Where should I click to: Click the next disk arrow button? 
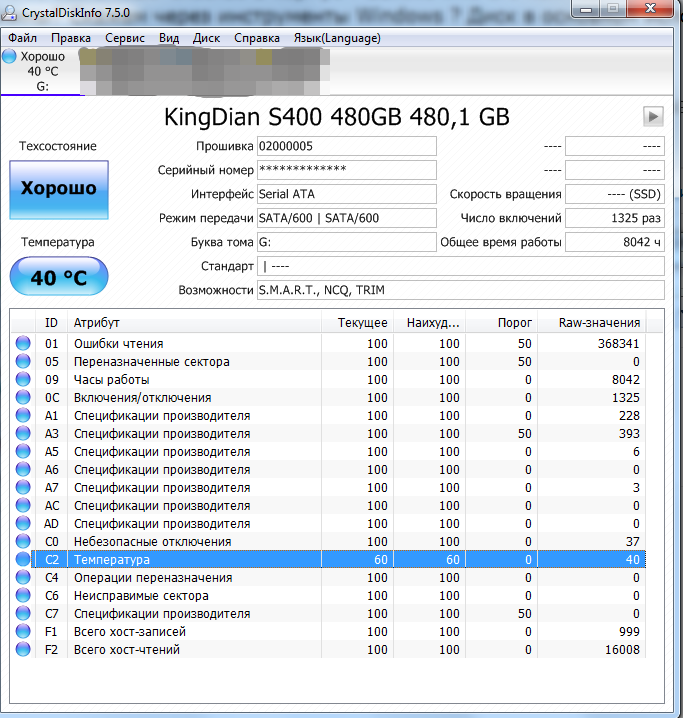653,116
